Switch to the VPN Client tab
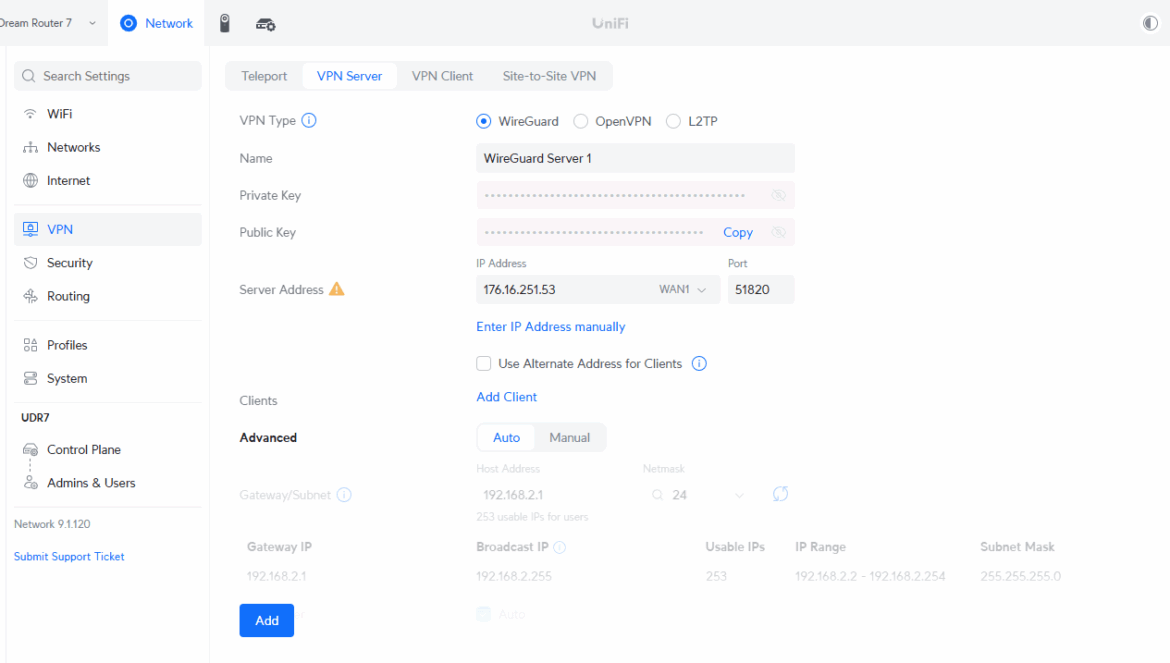 [x=442, y=76]
